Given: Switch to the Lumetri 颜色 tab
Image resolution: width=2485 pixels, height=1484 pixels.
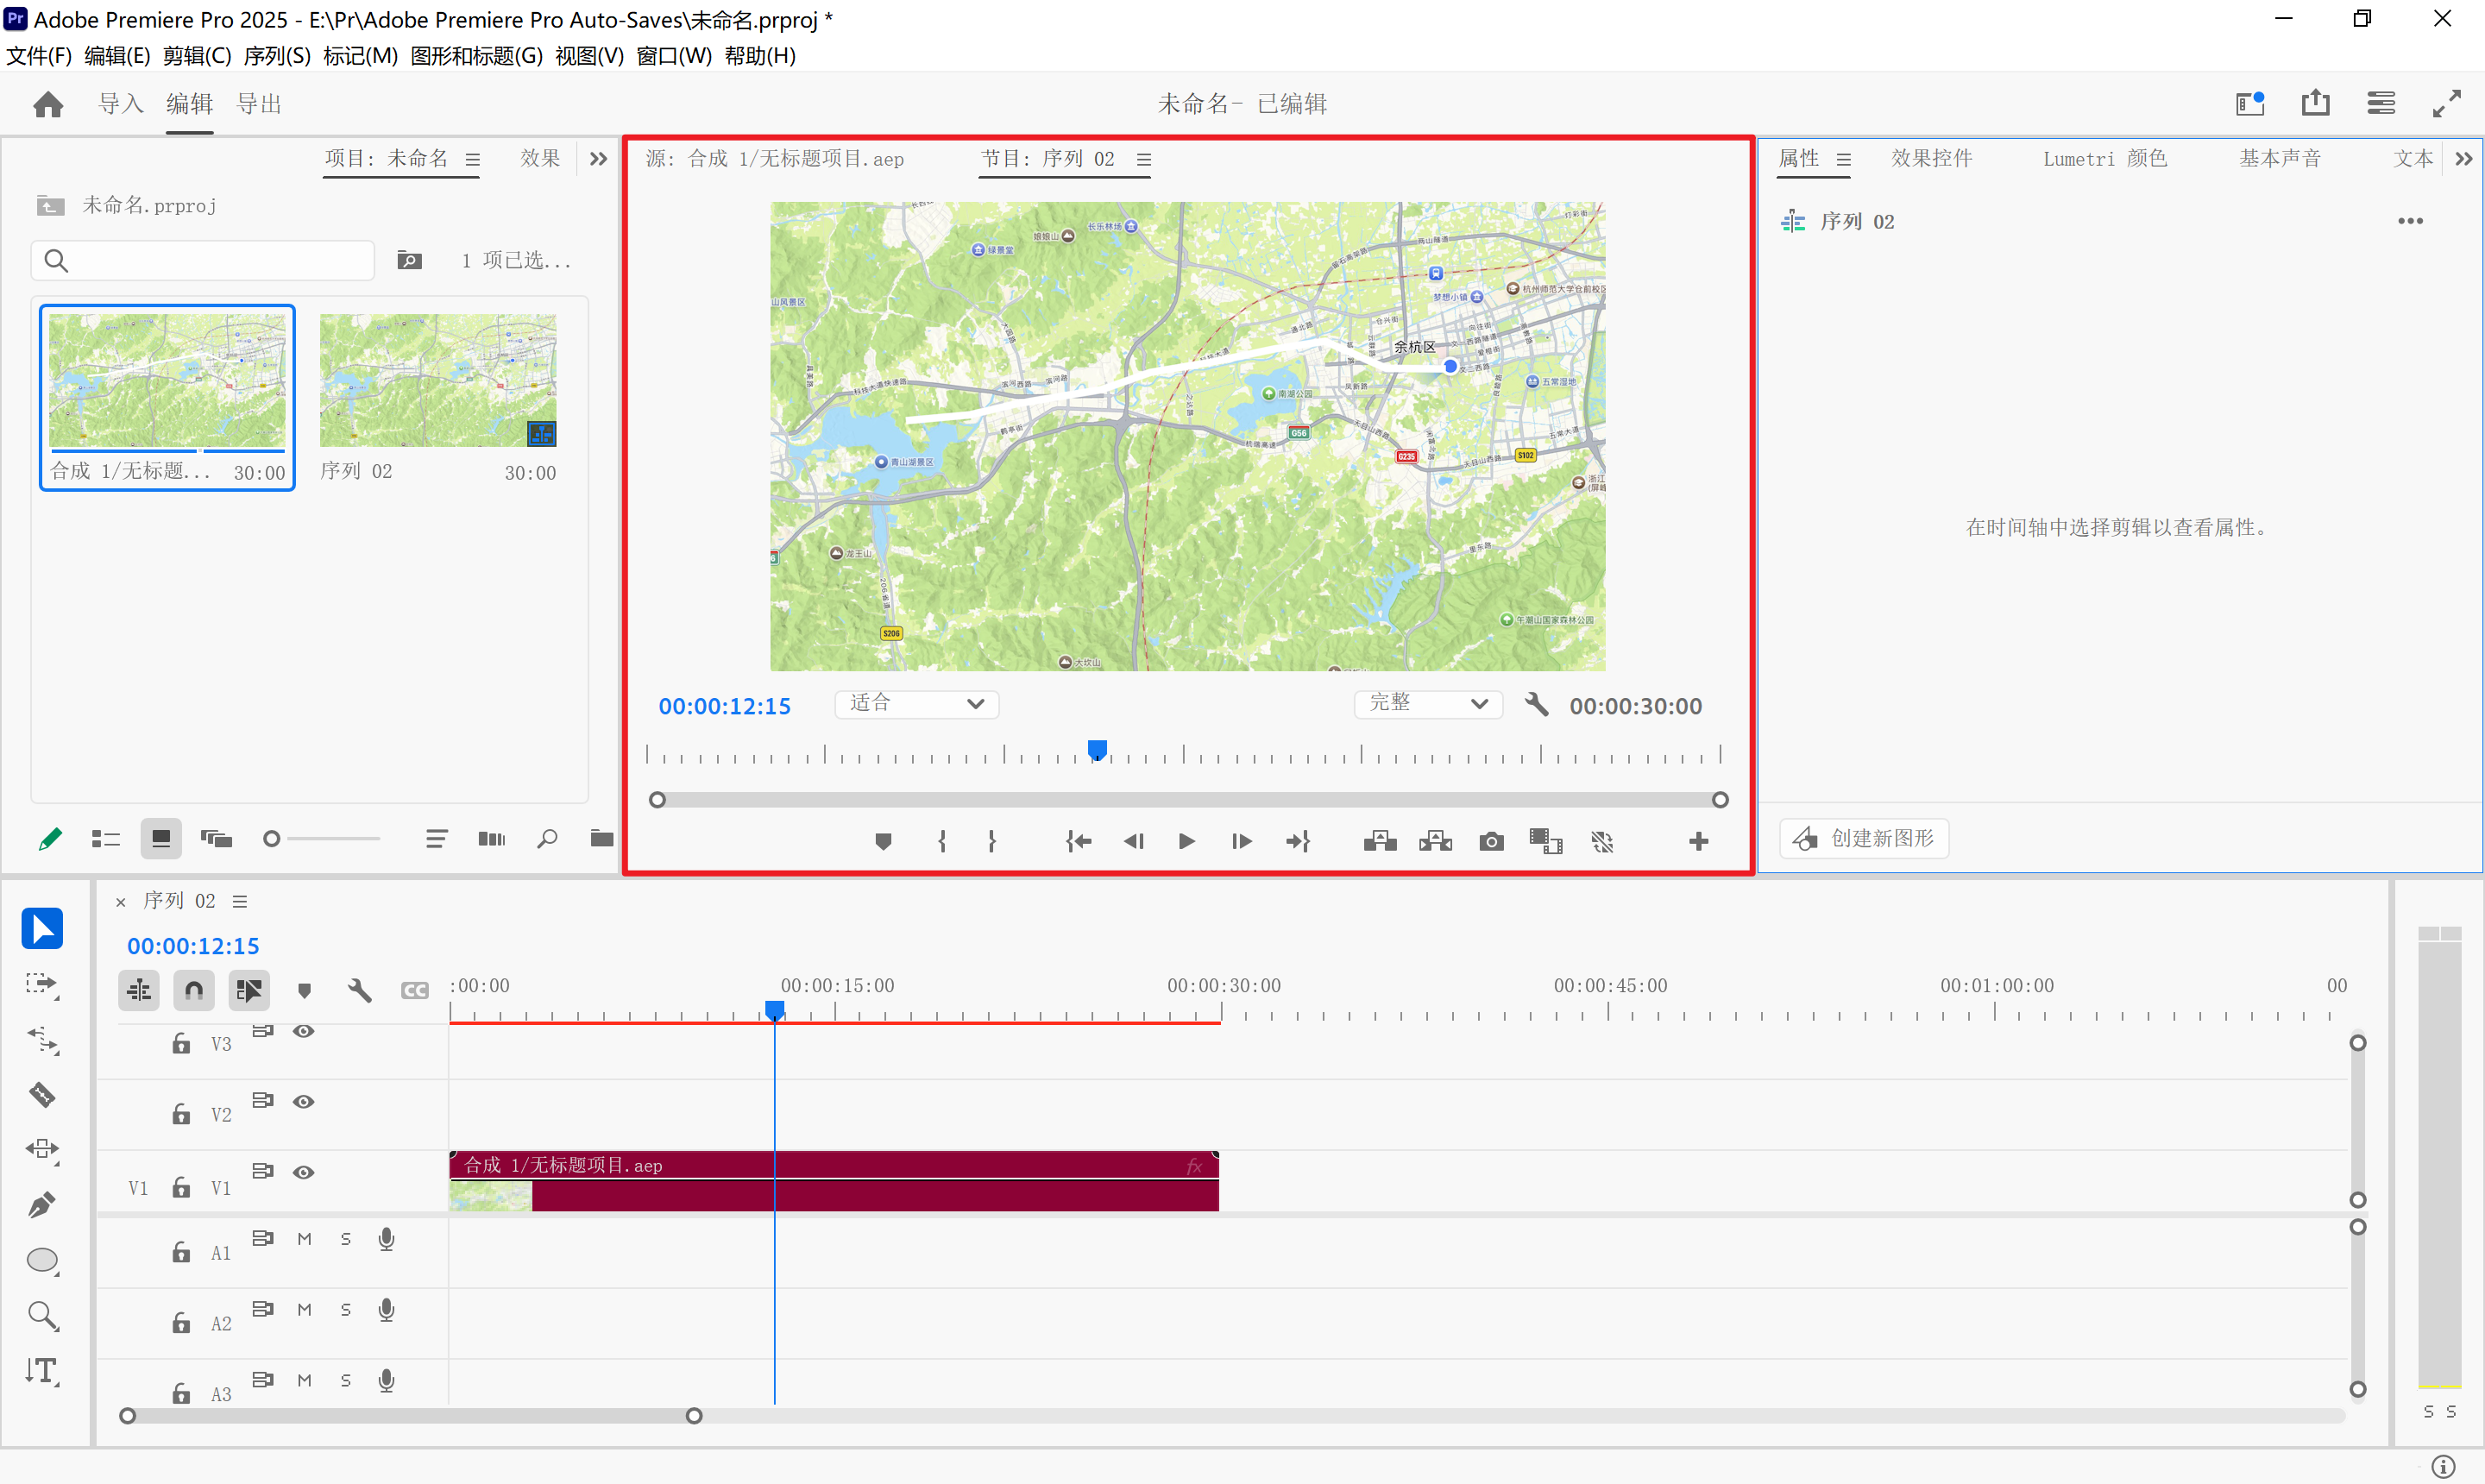Looking at the screenshot, I should coord(2104,159).
